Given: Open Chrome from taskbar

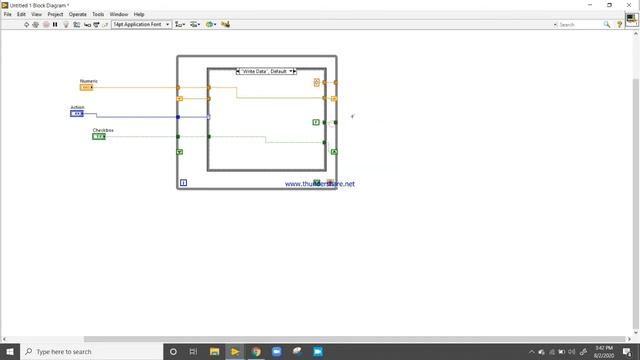Looking at the screenshot, I should point(256,351).
